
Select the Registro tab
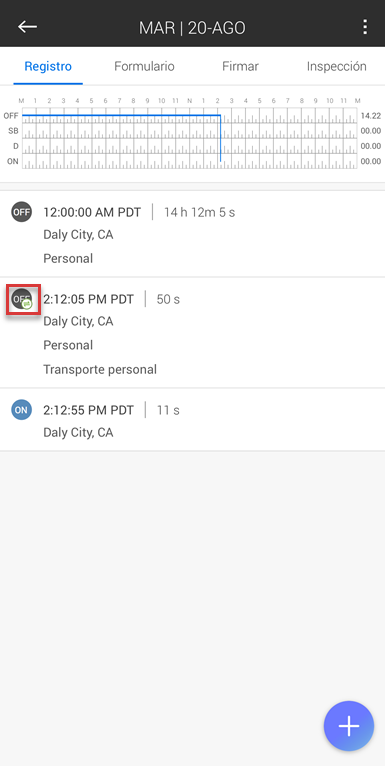(48, 67)
